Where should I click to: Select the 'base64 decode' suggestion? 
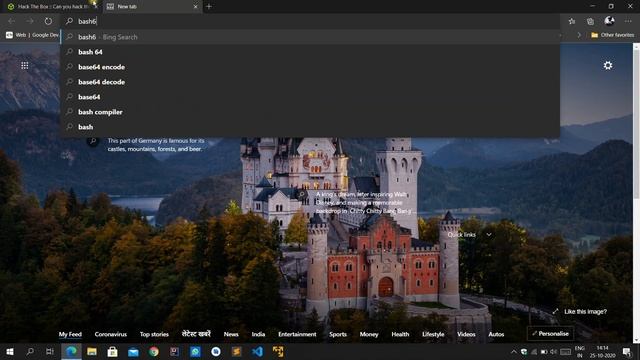tap(310, 82)
